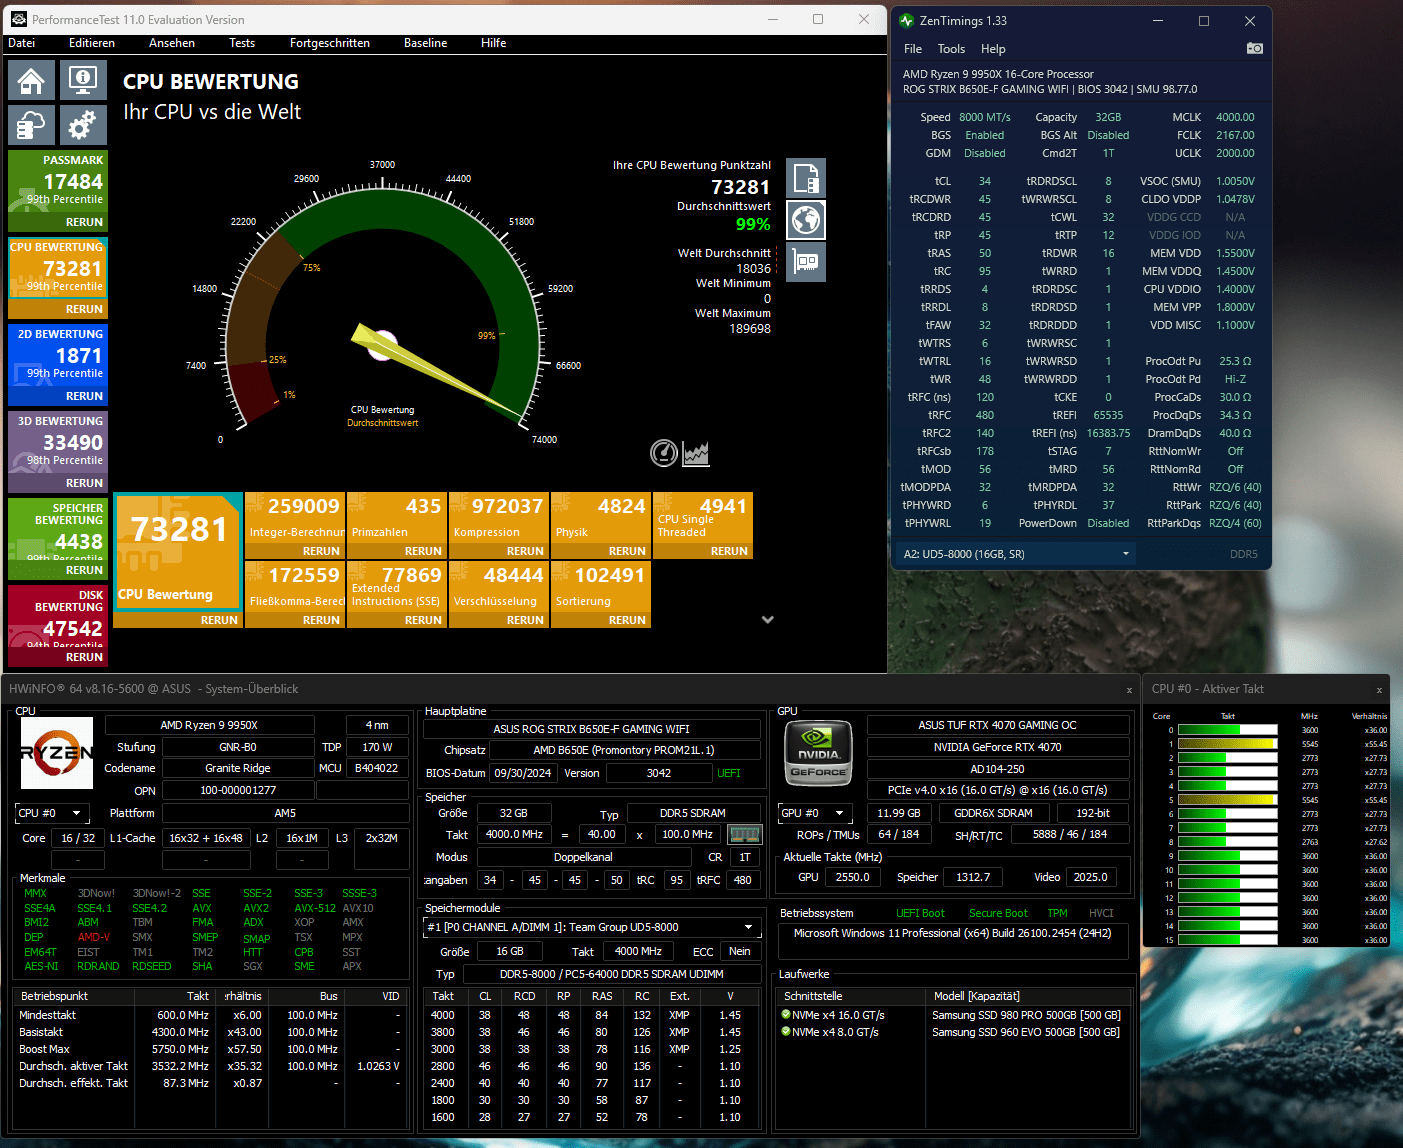1403x1148 pixels.
Task: Open the Datei menu
Action: pos(22,43)
